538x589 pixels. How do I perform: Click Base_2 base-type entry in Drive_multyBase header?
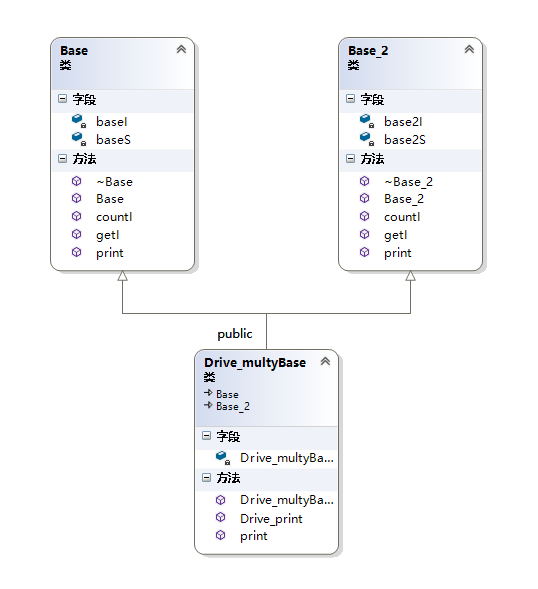[x=233, y=406]
